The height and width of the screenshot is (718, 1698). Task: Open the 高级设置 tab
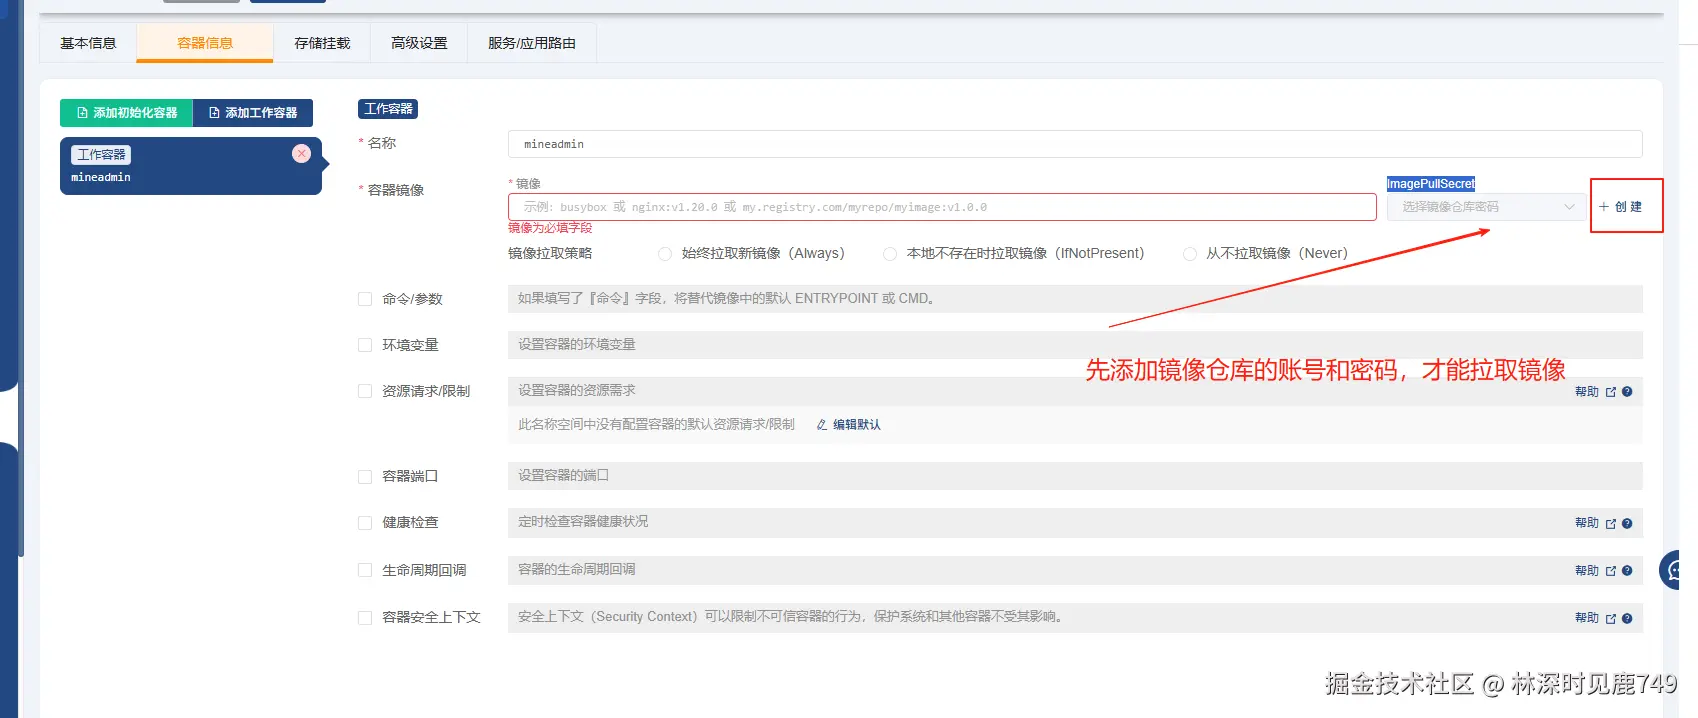419,43
